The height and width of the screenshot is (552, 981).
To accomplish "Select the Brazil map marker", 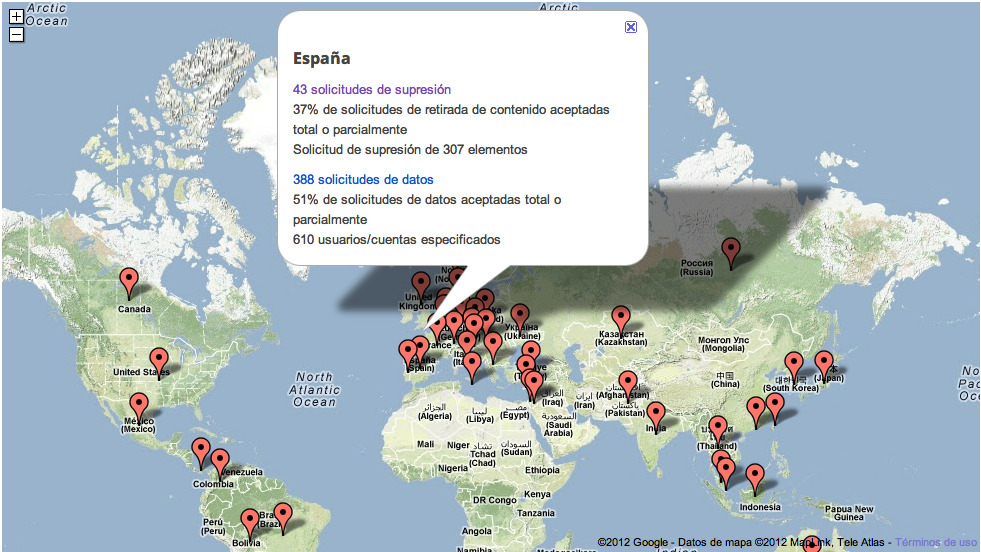I will tap(283, 518).
